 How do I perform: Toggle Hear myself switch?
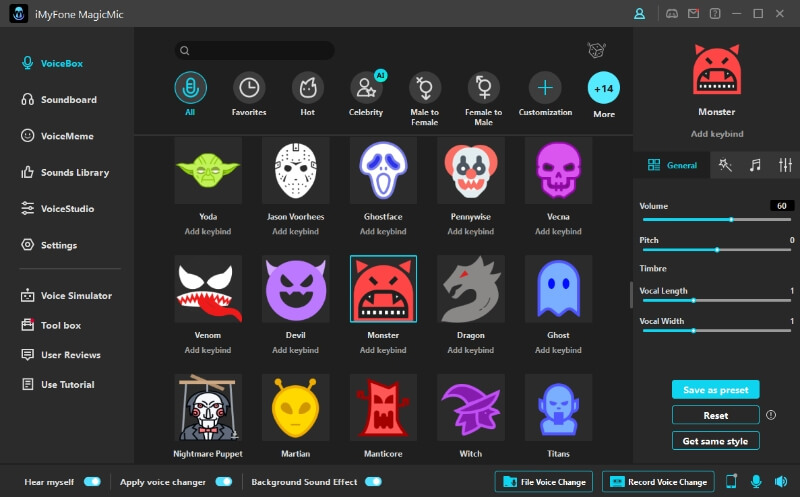92,482
